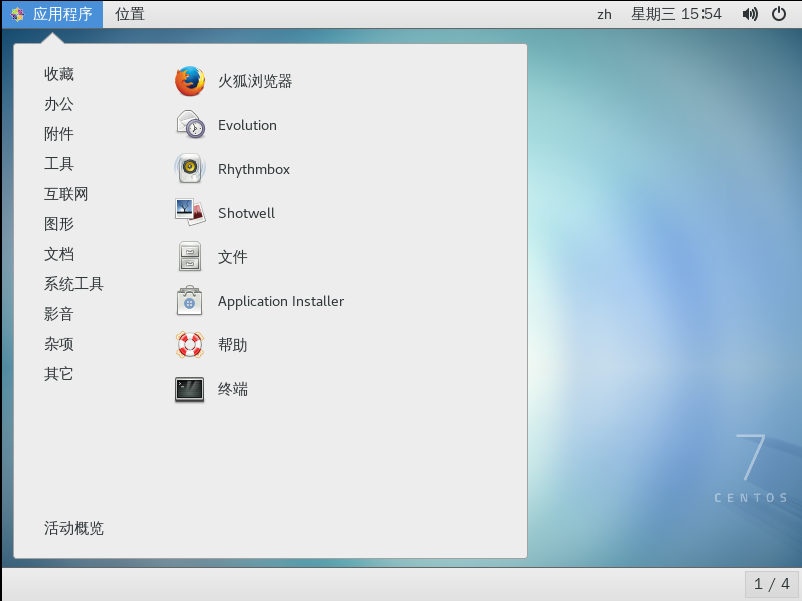Image resolution: width=802 pixels, height=601 pixels.
Task: Launch the Firefox browser icon
Action: coord(190,81)
